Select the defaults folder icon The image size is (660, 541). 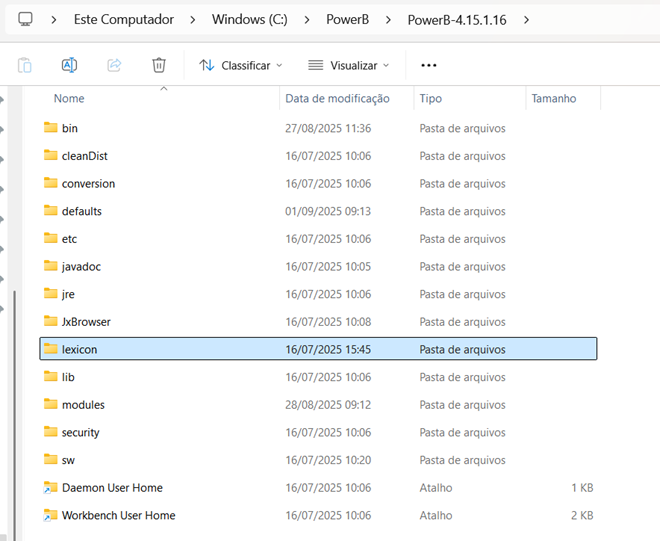(x=51, y=211)
